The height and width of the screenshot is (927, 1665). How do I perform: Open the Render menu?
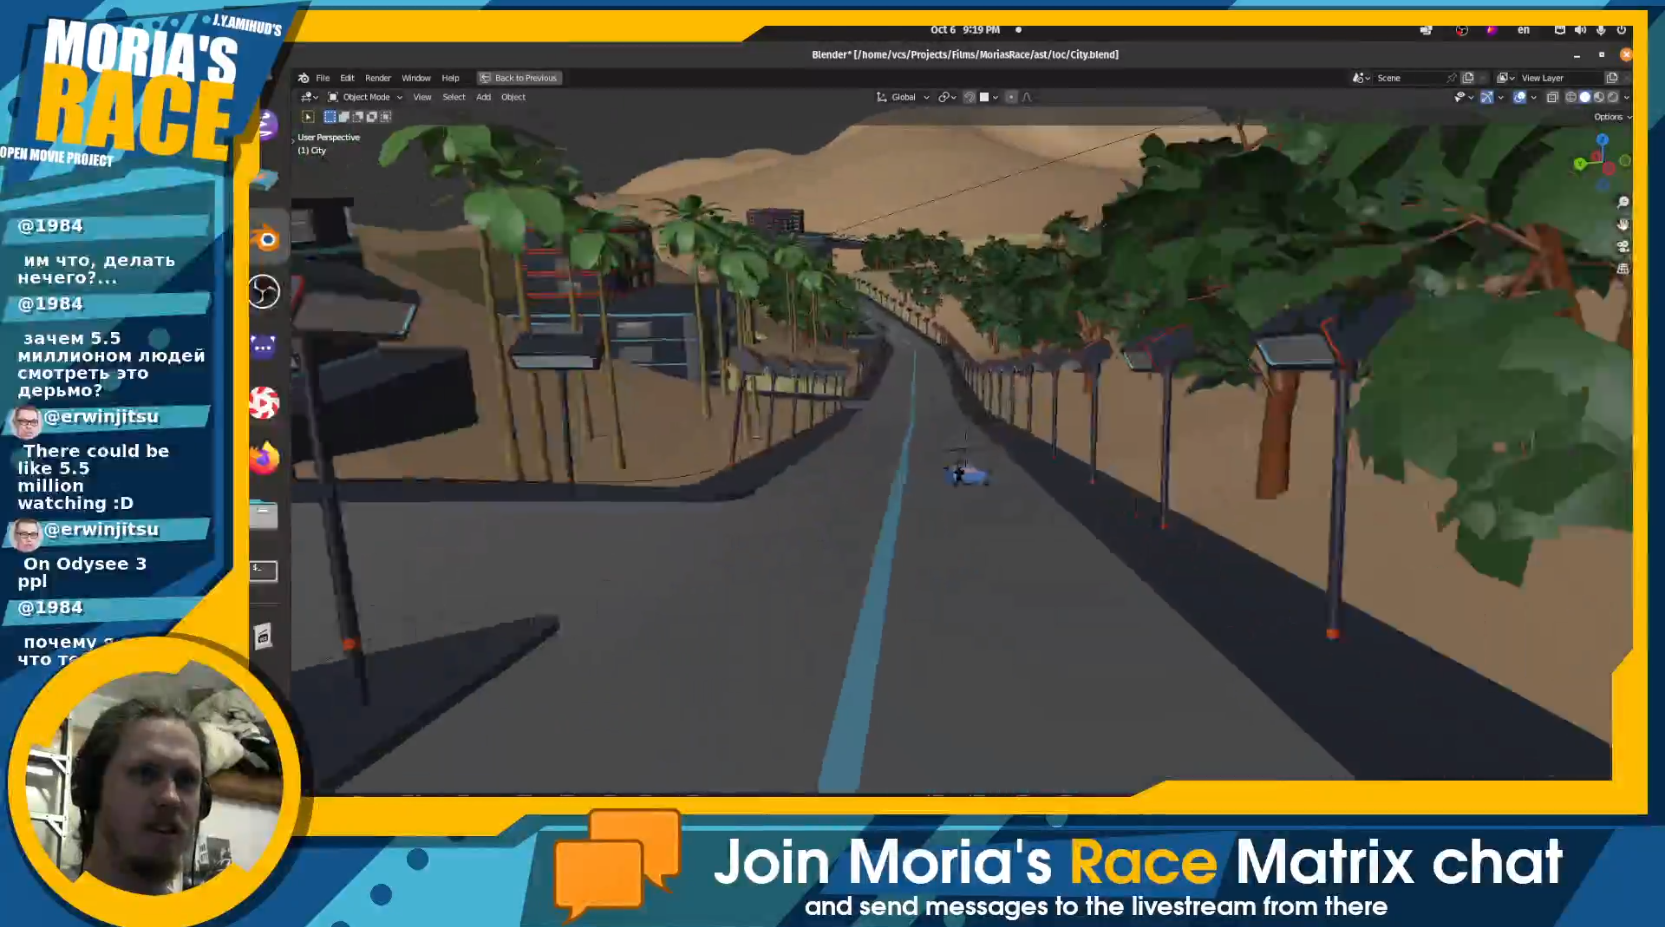tap(378, 78)
